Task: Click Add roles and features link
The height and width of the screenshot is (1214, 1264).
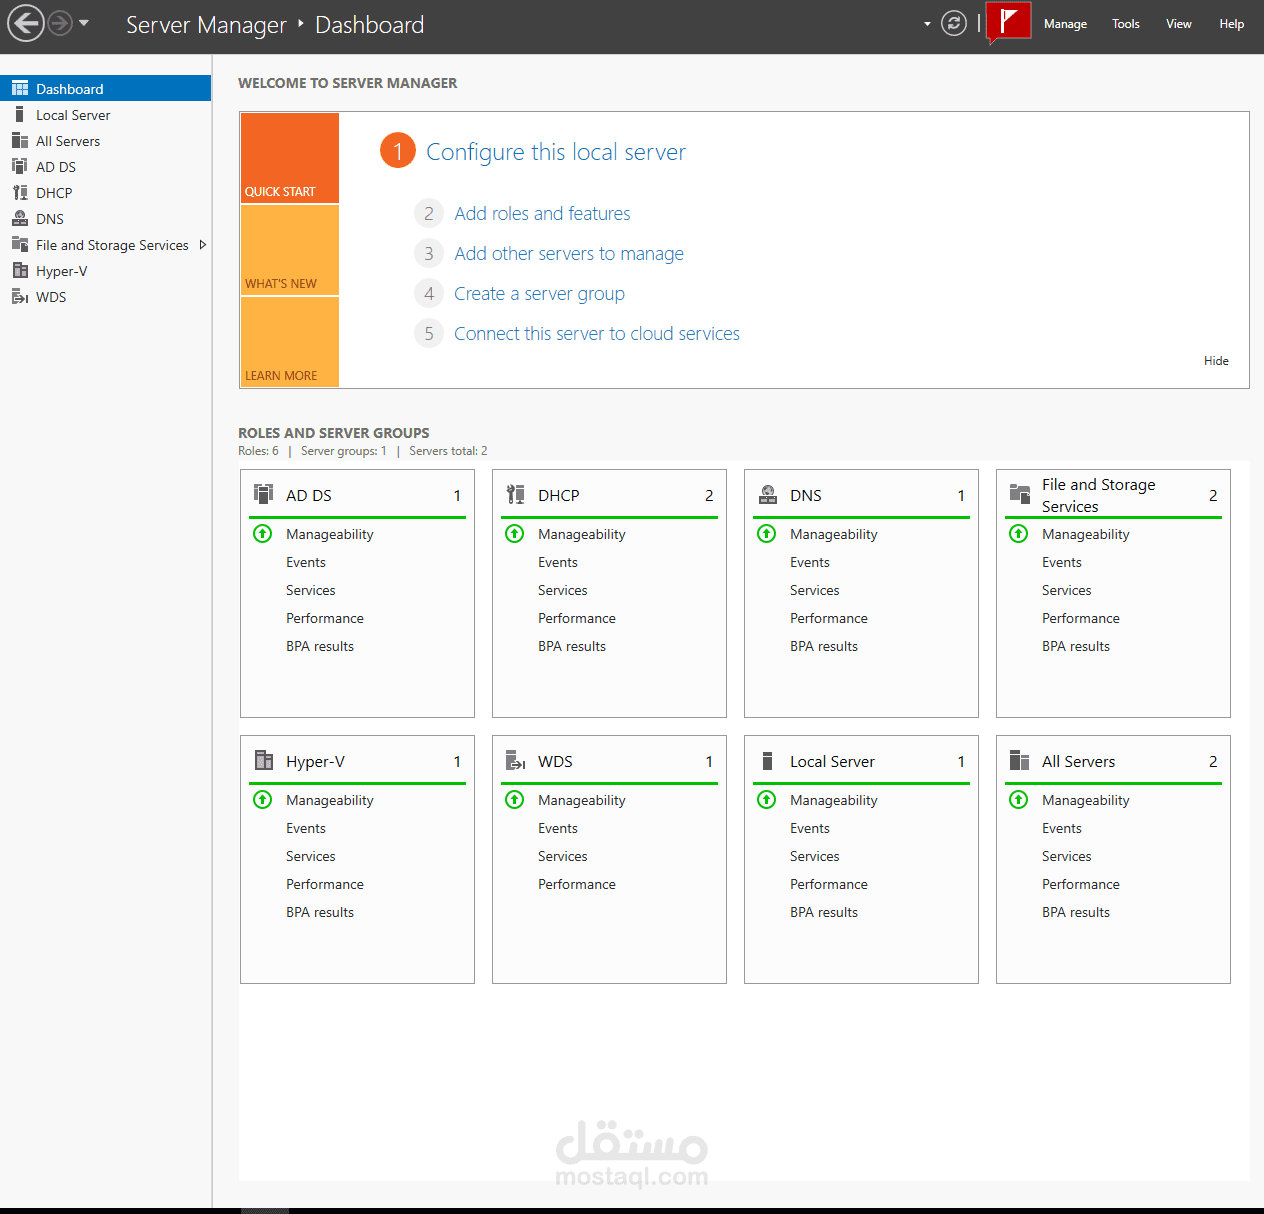Action: [x=542, y=214]
